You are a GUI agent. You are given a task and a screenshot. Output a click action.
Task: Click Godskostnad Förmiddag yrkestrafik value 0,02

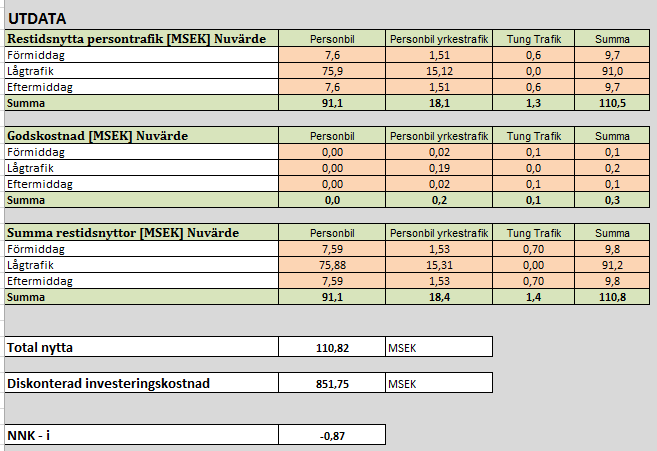click(x=439, y=152)
